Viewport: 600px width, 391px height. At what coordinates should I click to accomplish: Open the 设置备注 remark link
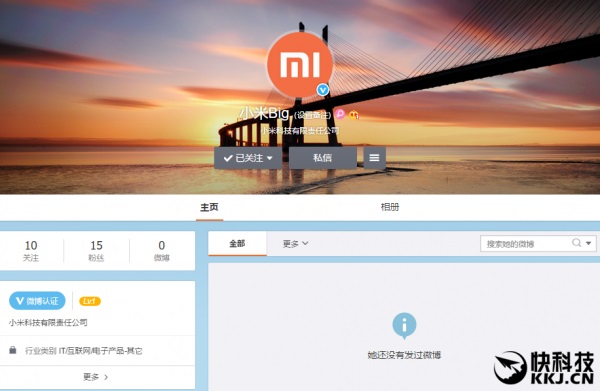(x=313, y=115)
